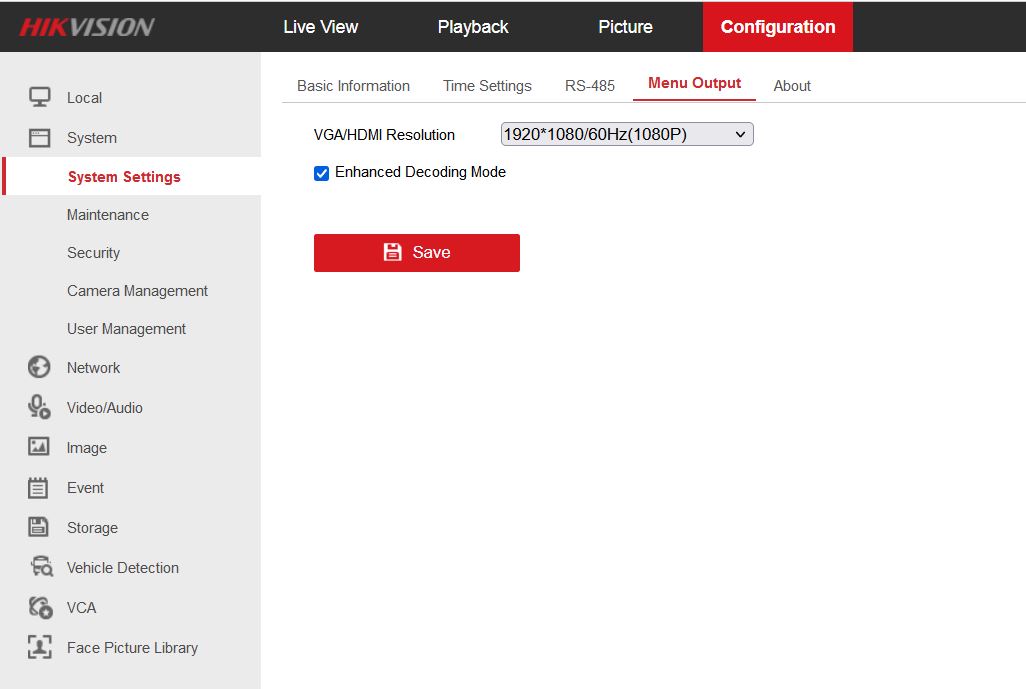This screenshot has width=1026, height=689.
Task: Open Network via the globe icon
Action: tap(39, 368)
